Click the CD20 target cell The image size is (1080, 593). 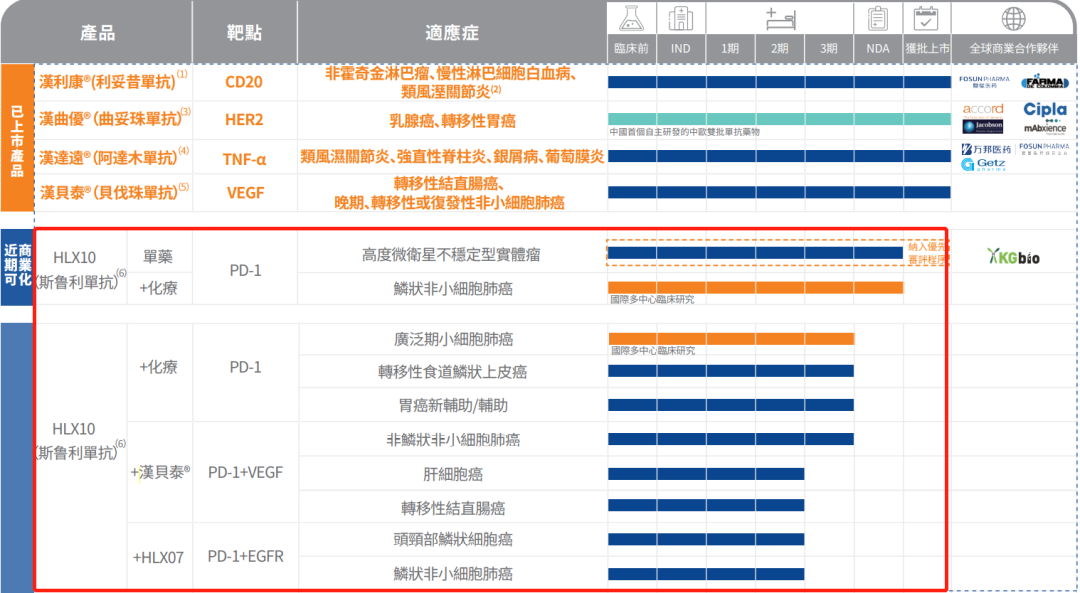[x=244, y=82]
